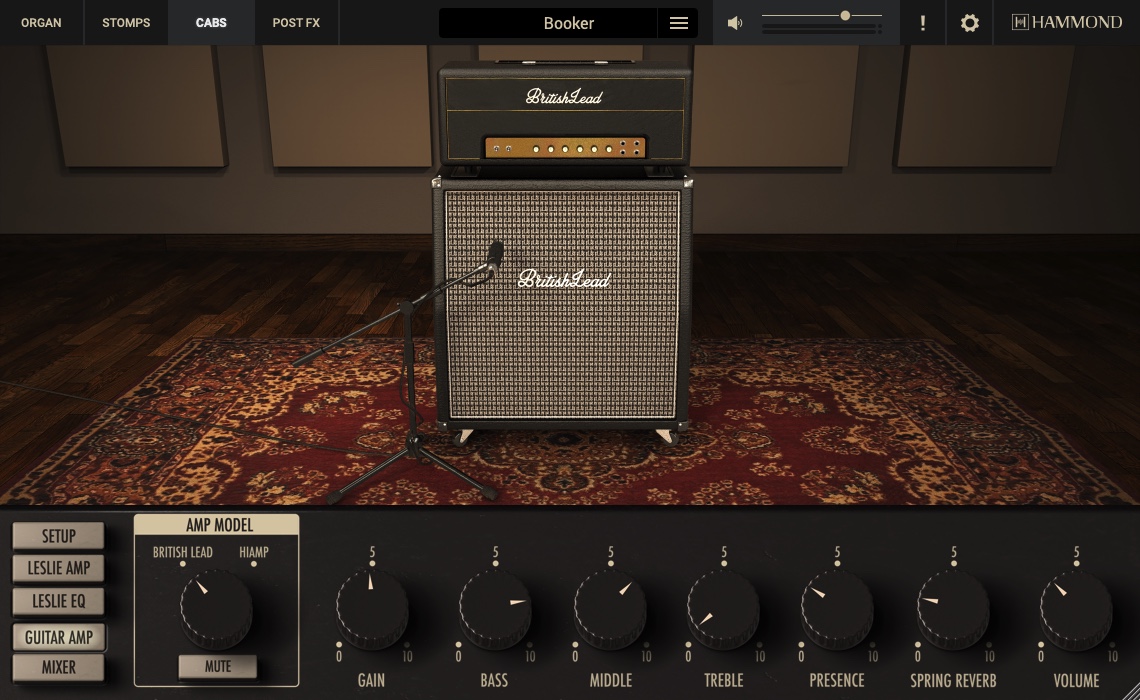Switch to the ORGAN tab
Viewport: 1140px width, 700px height.
(41, 23)
